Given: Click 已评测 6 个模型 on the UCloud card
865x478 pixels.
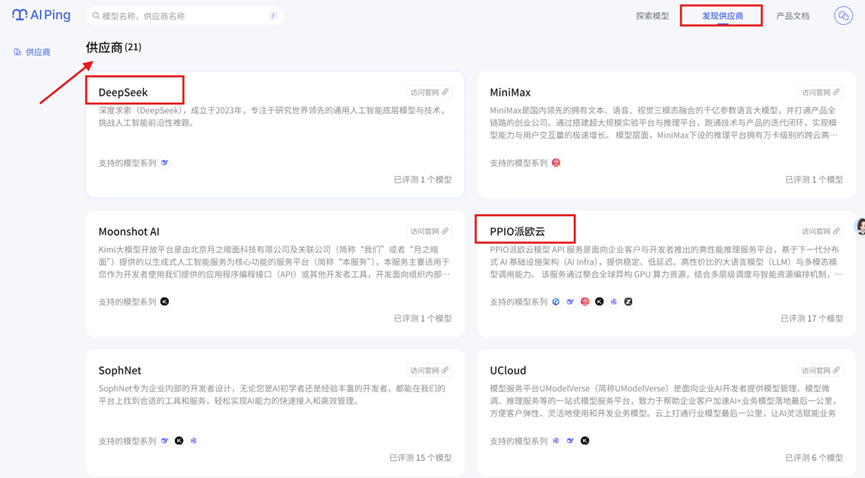Looking at the screenshot, I should click(814, 458).
